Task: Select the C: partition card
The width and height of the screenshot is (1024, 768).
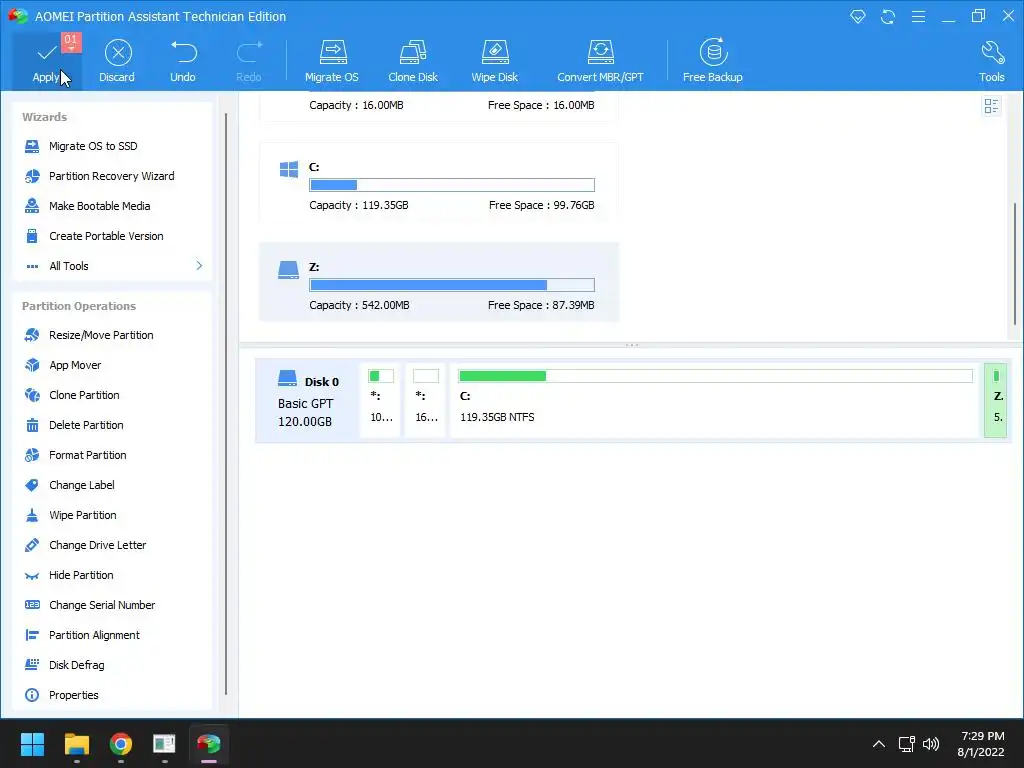Action: pos(439,182)
